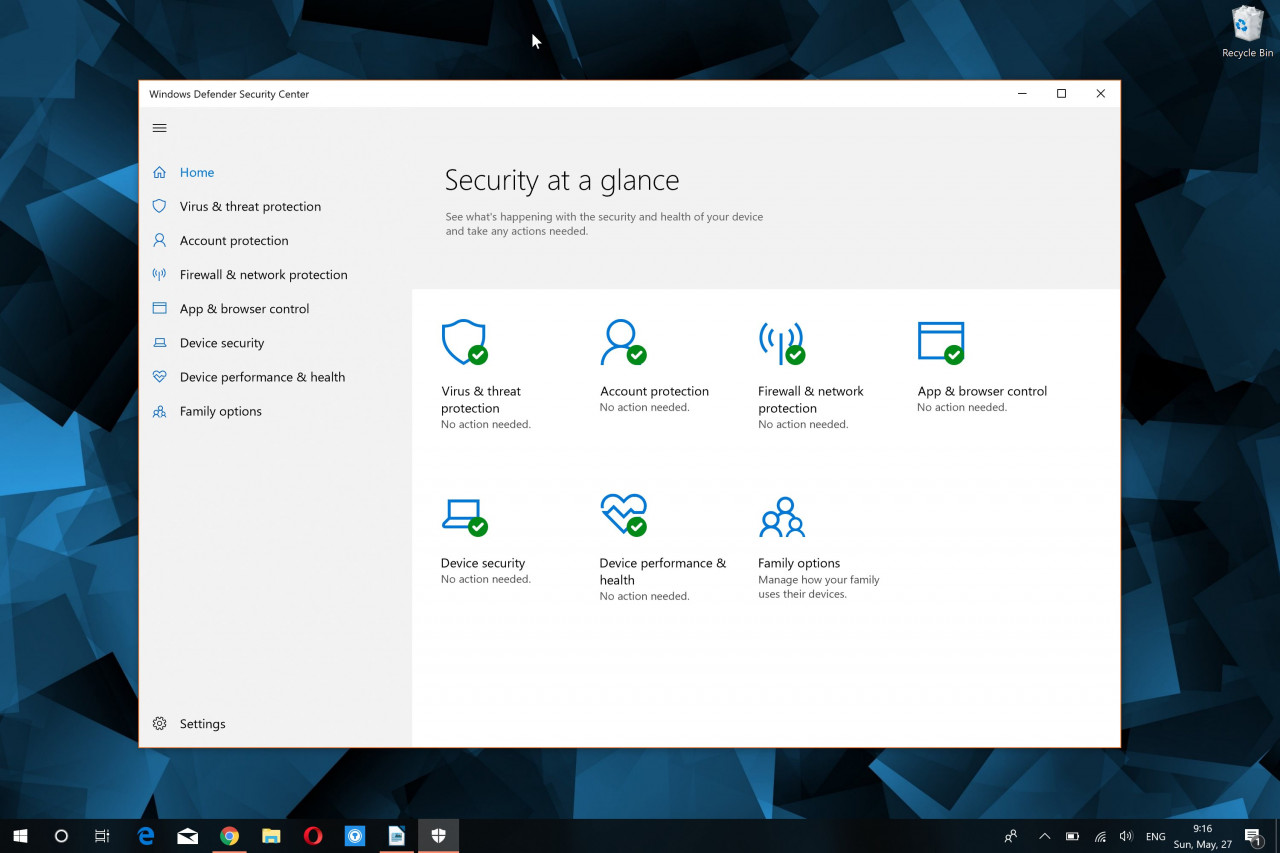Choose Device performance & health in sidebar
This screenshot has height=853, width=1280.
coord(262,377)
